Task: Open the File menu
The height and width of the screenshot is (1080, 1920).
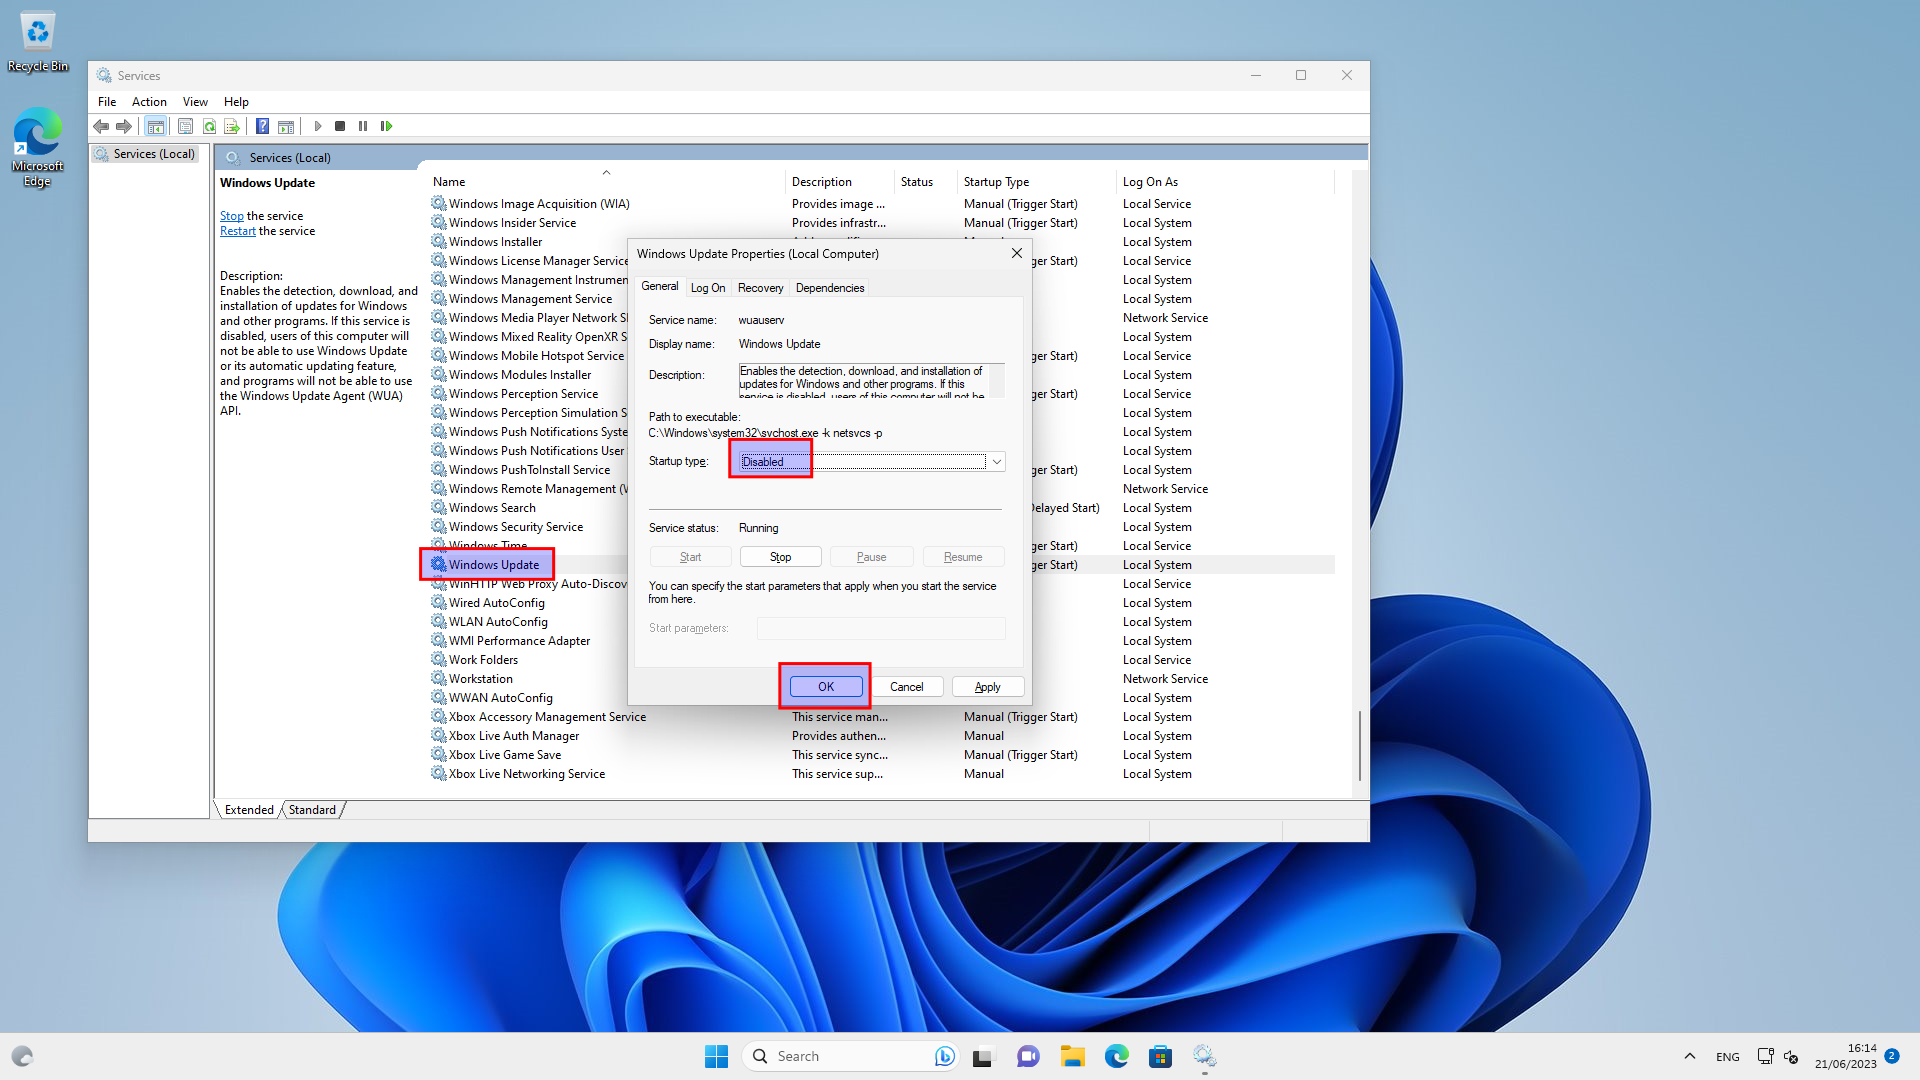Action: coord(107,102)
